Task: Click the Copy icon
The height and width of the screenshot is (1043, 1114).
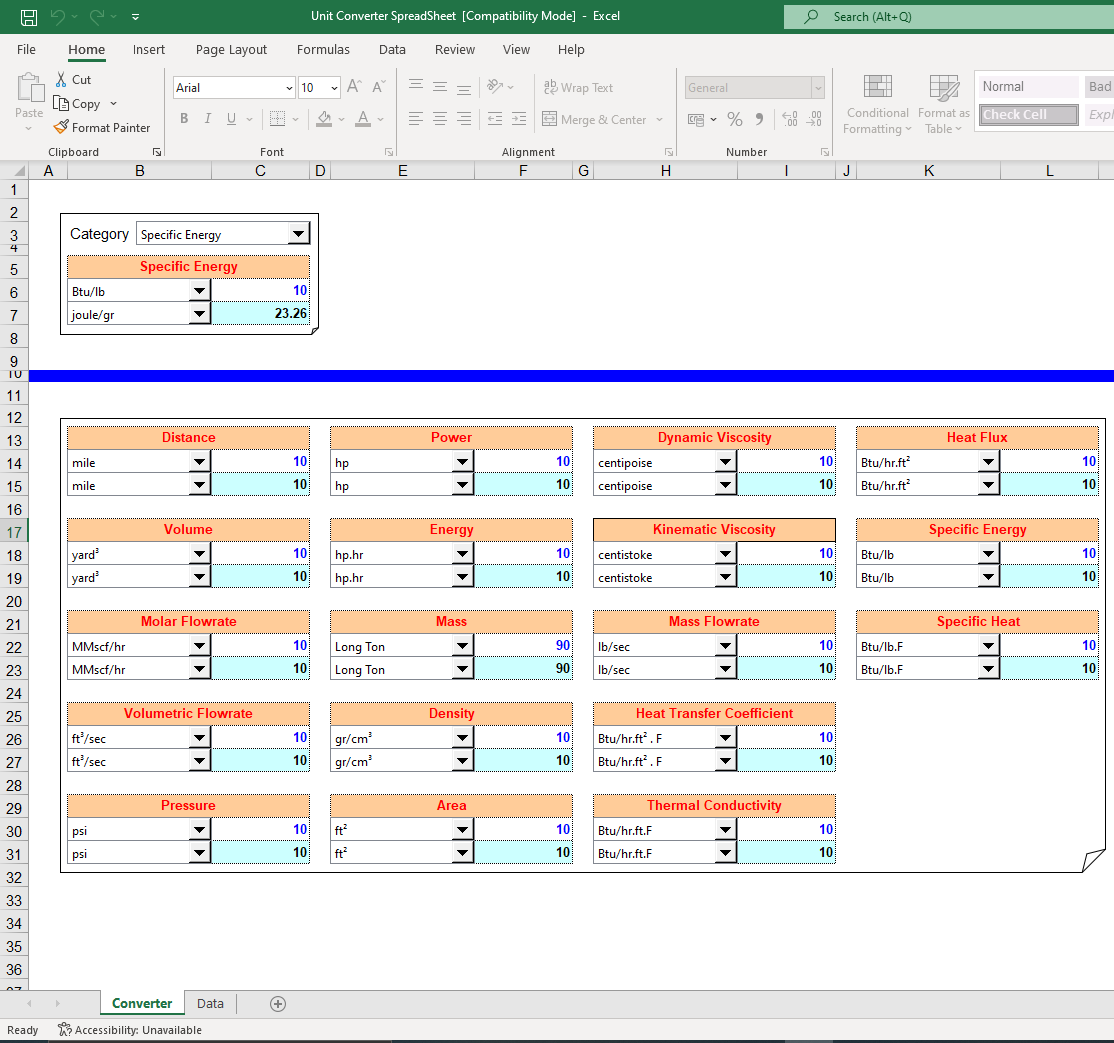Action: tap(61, 104)
